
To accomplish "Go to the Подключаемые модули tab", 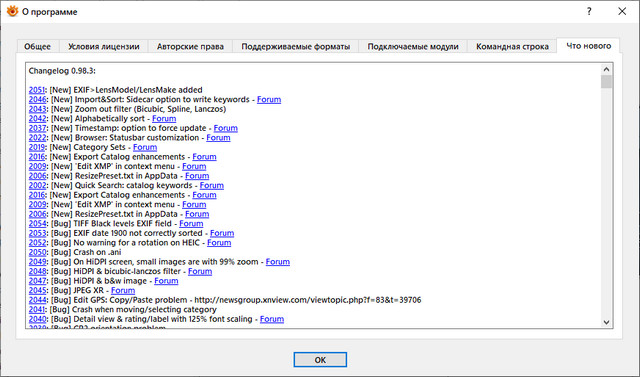I will (413, 47).
